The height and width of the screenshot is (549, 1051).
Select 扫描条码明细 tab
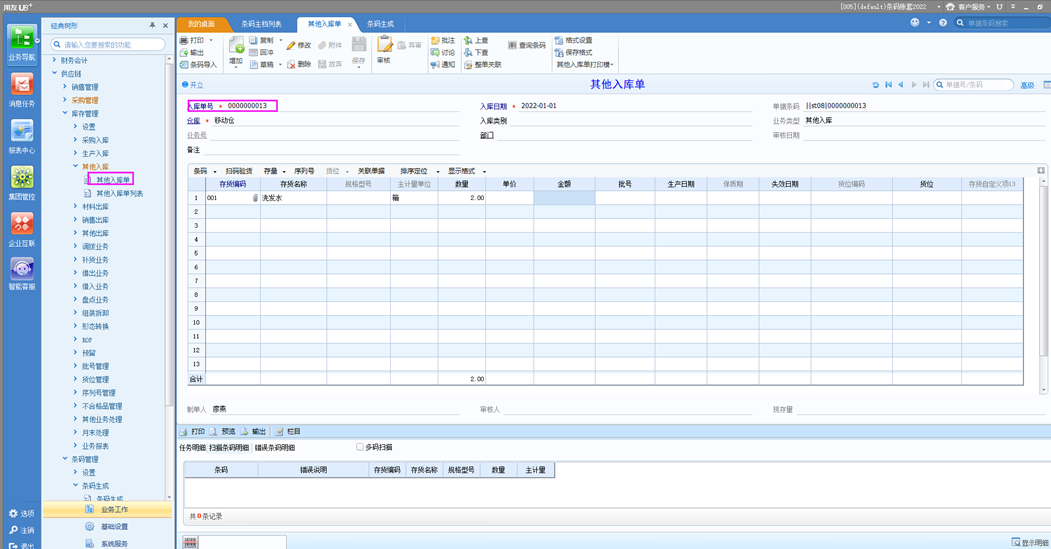[229, 448]
